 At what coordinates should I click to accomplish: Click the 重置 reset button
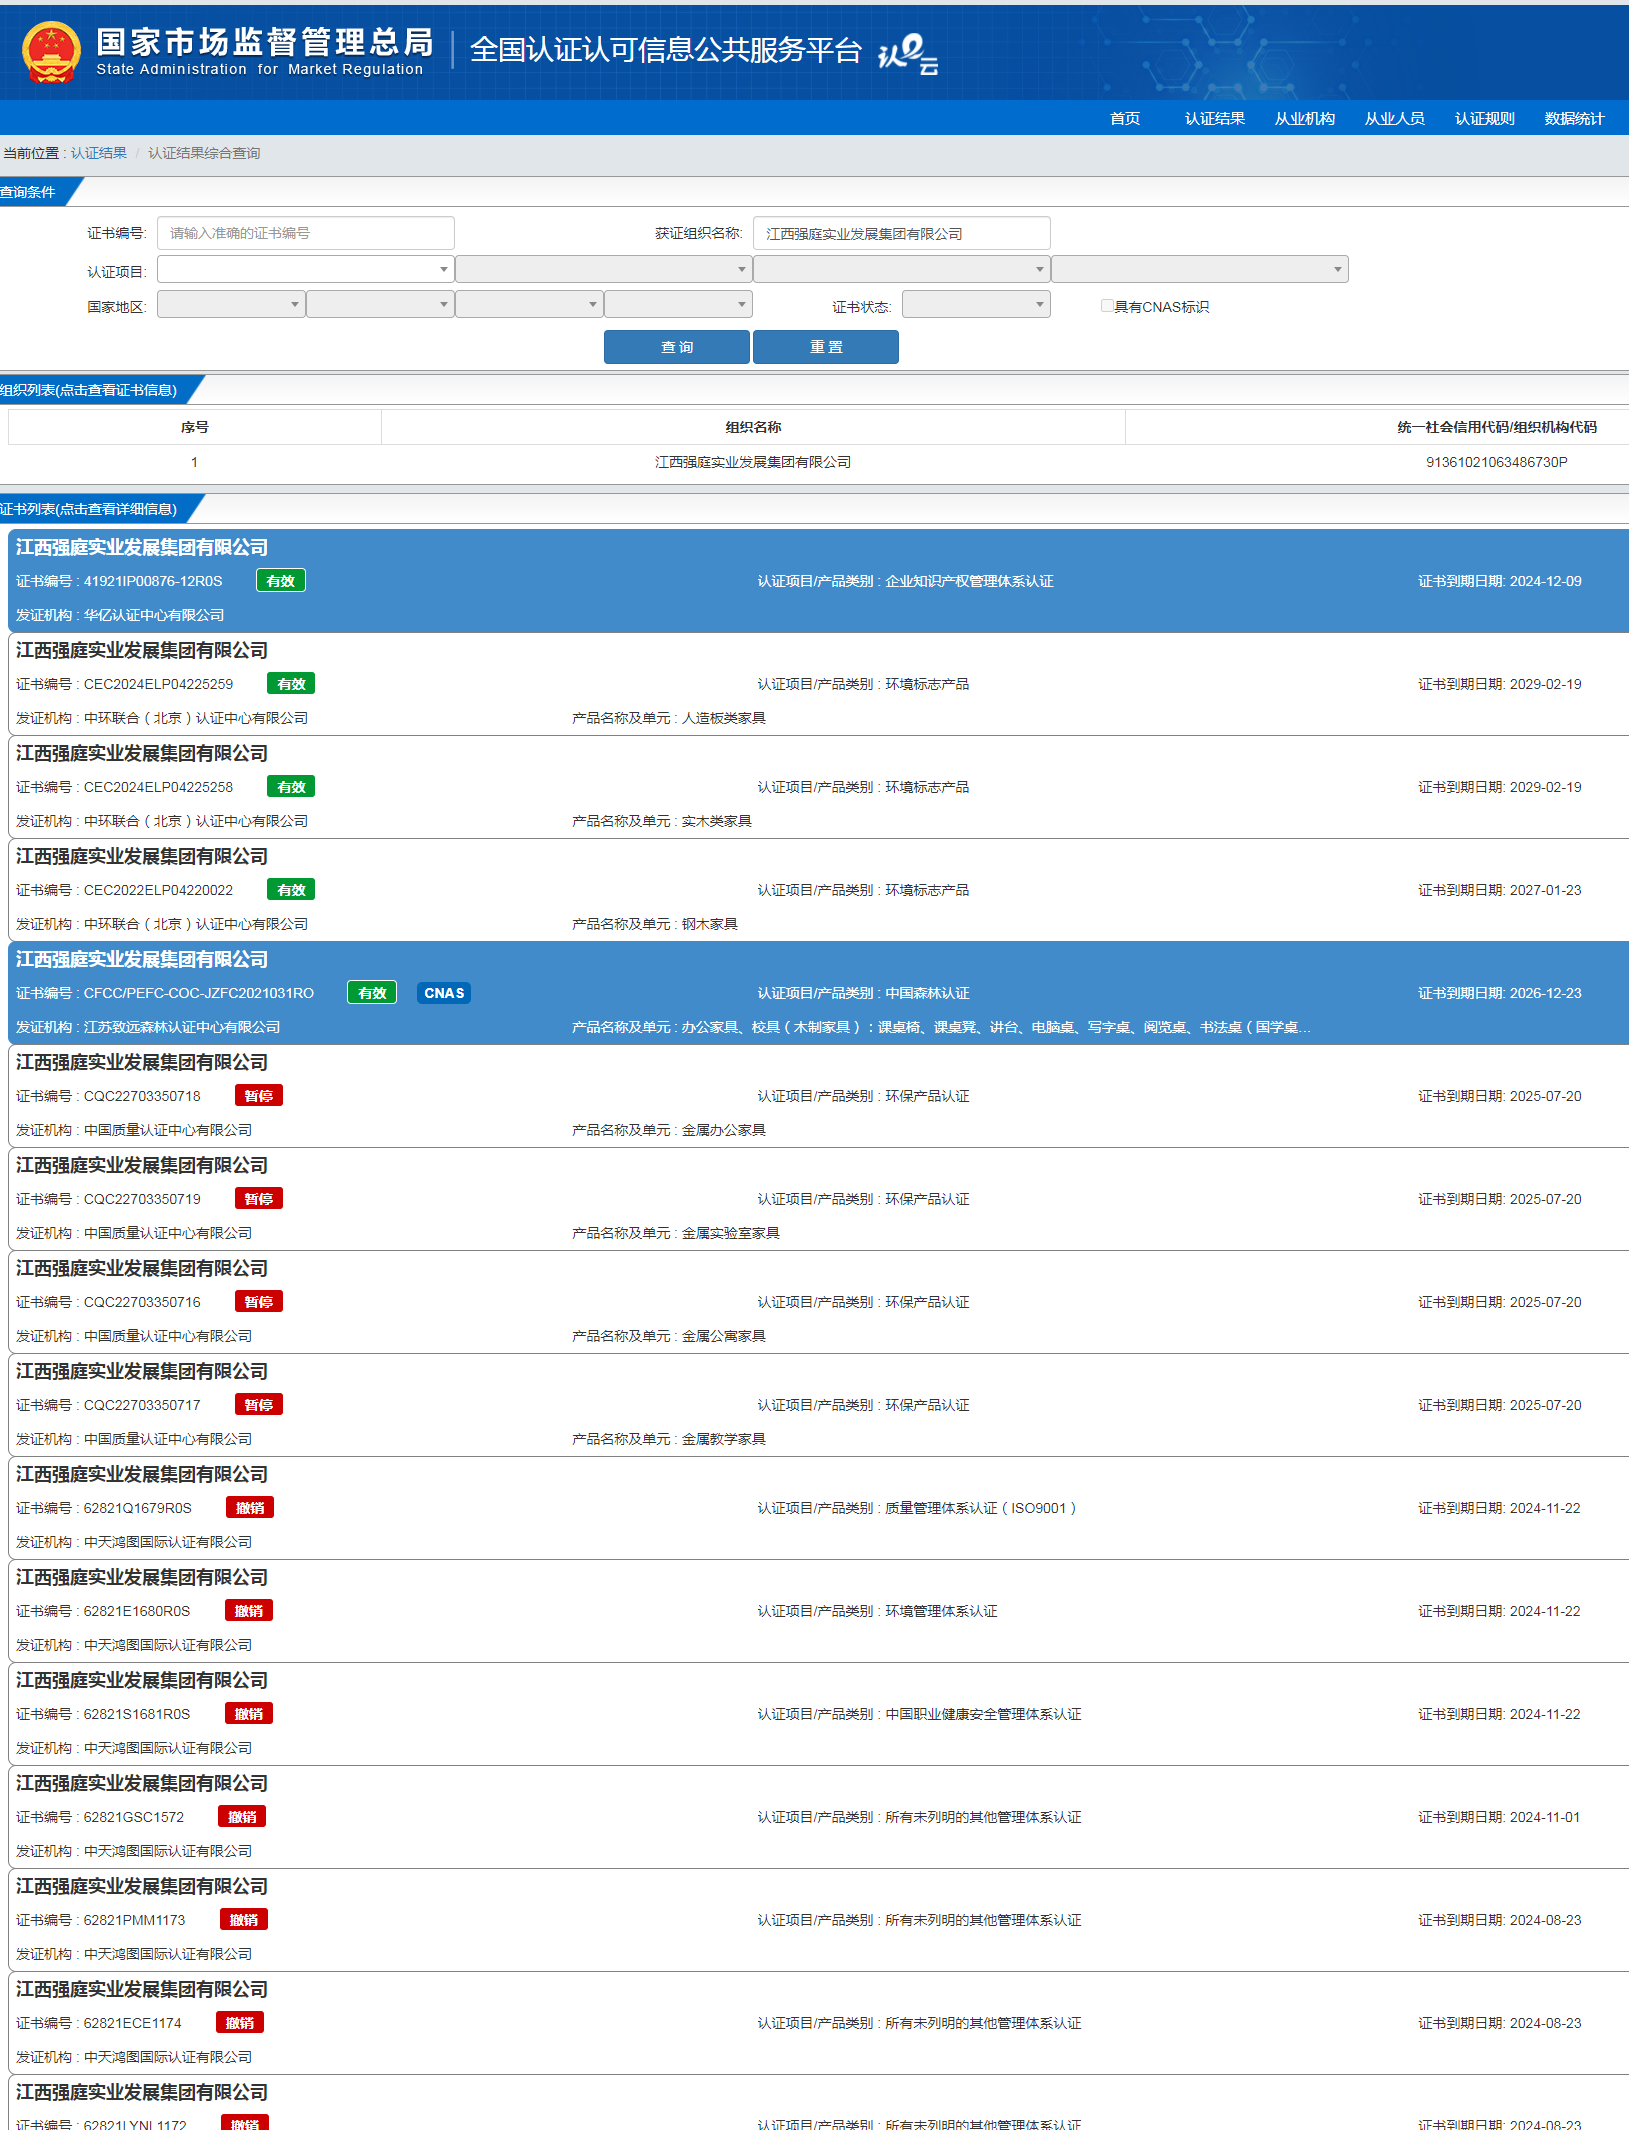point(826,347)
